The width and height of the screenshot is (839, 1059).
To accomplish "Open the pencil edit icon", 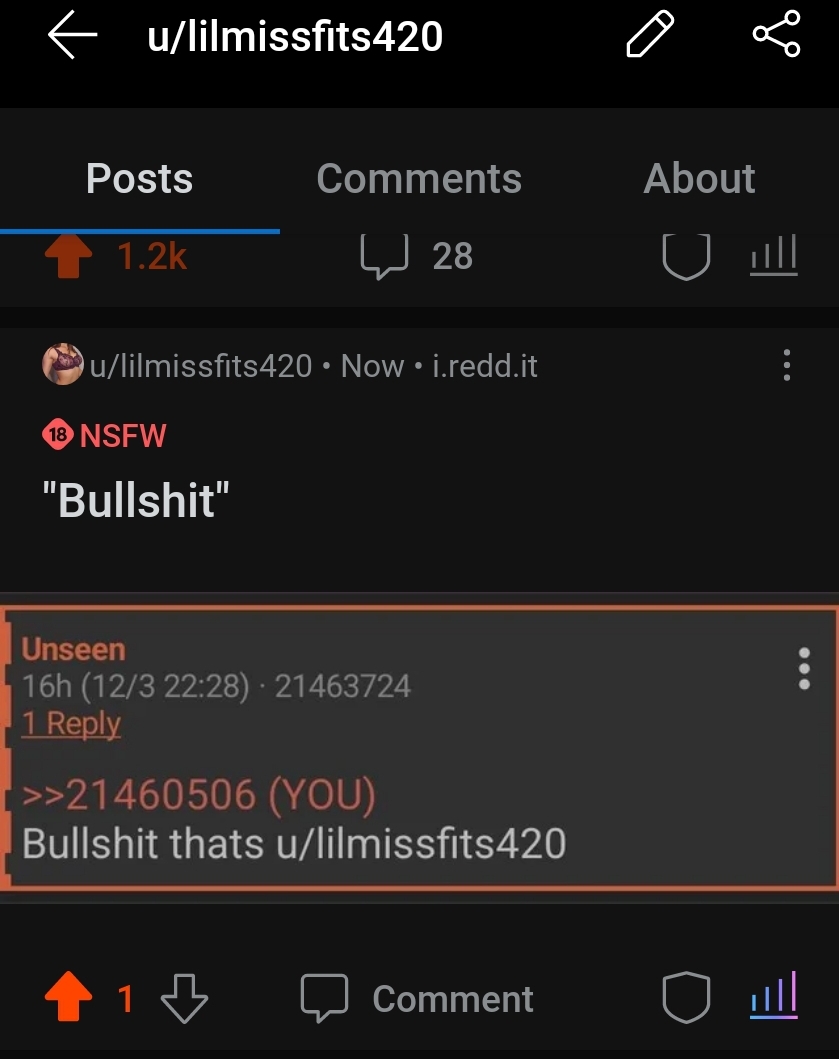I will pos(650,34).
